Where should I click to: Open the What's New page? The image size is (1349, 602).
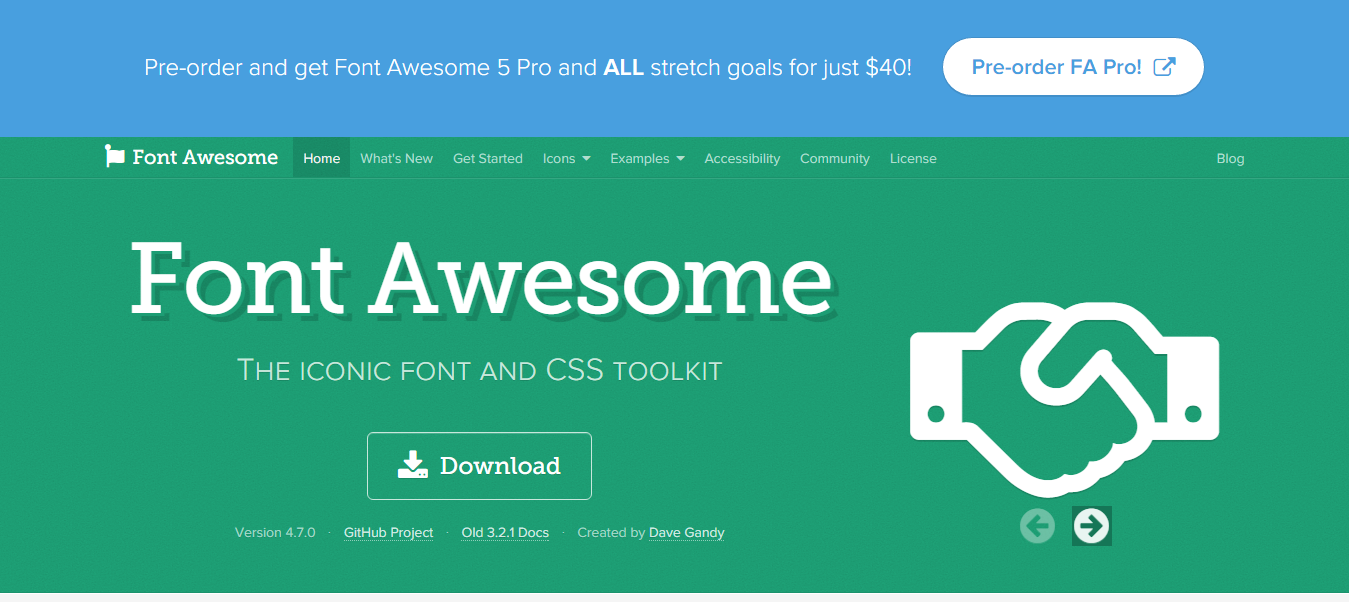[396, 158]
